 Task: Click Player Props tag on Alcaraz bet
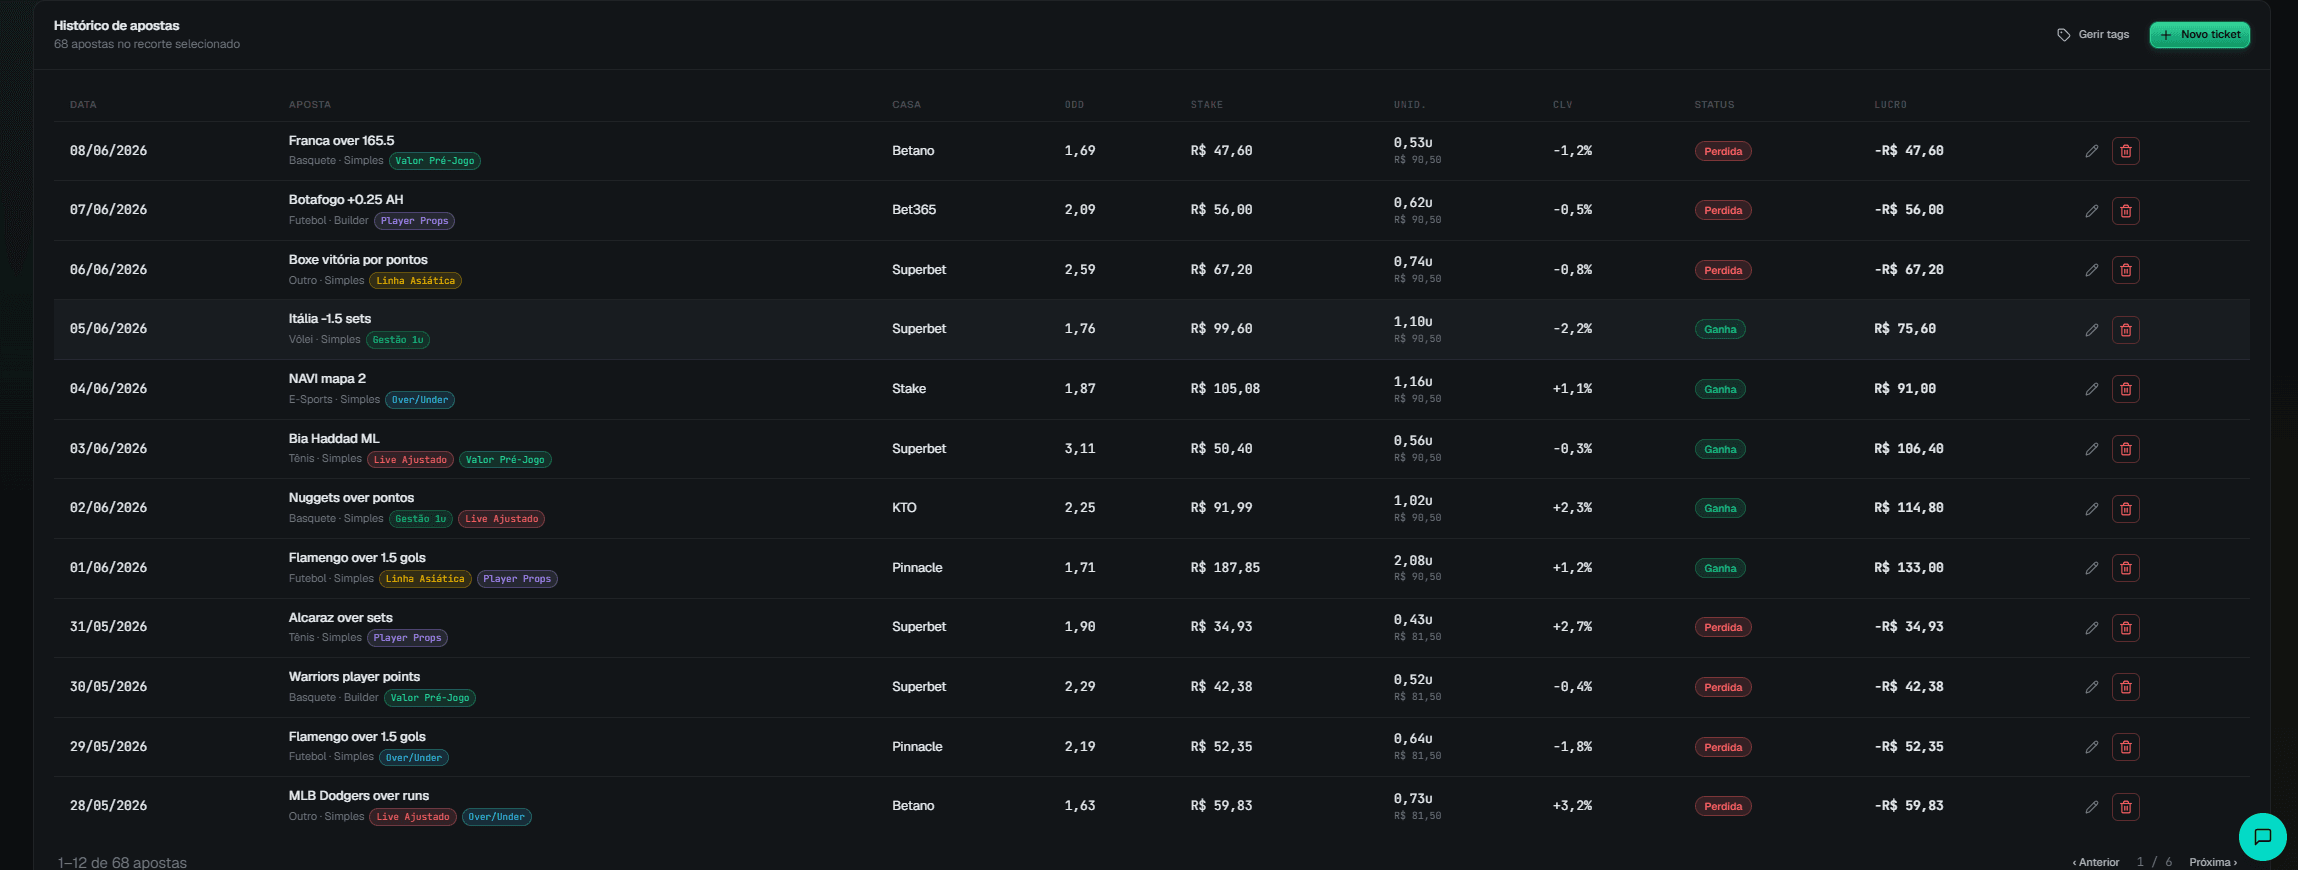tap(407, 638)
